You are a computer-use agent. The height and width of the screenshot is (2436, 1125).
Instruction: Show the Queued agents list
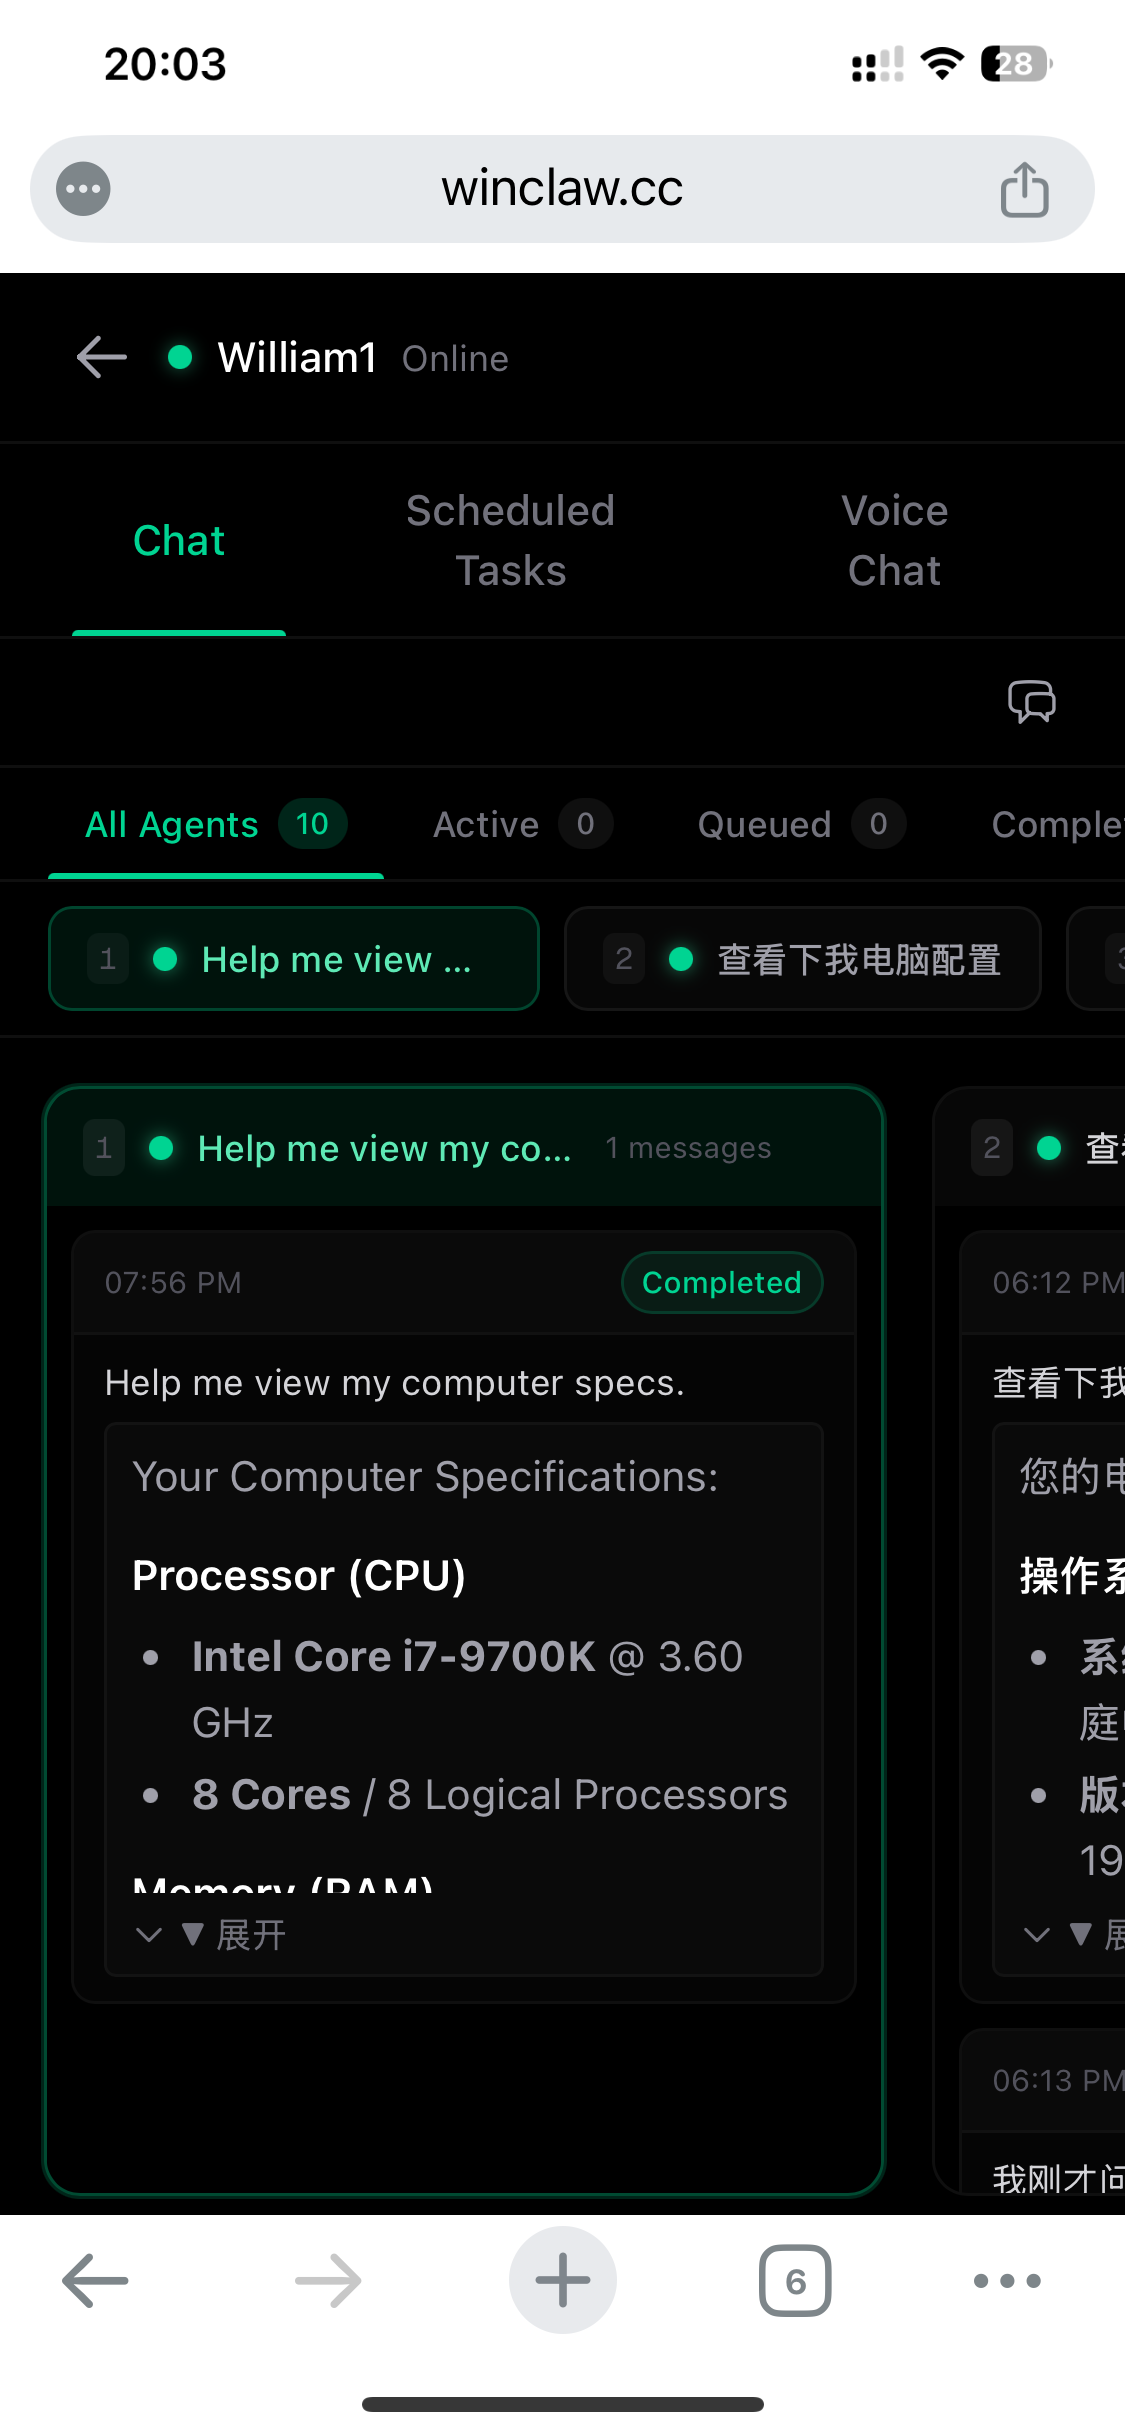point(797,824)
